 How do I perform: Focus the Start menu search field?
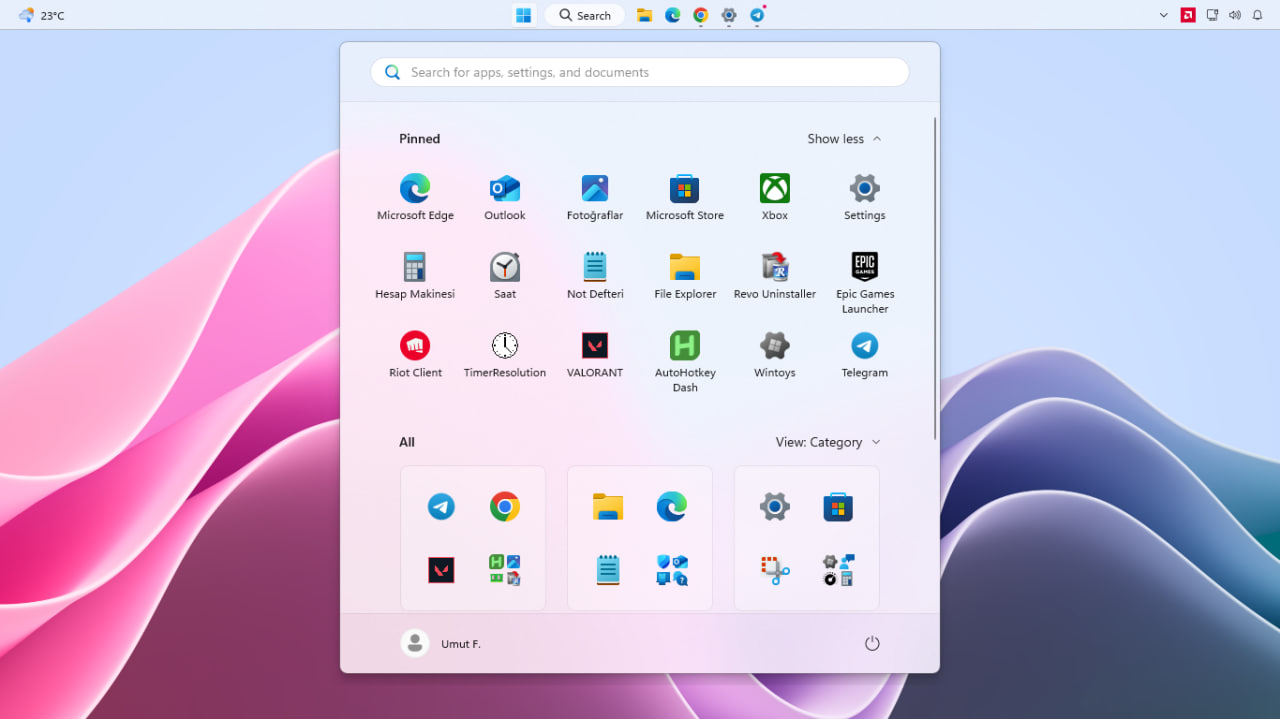(x=640, y=72)
